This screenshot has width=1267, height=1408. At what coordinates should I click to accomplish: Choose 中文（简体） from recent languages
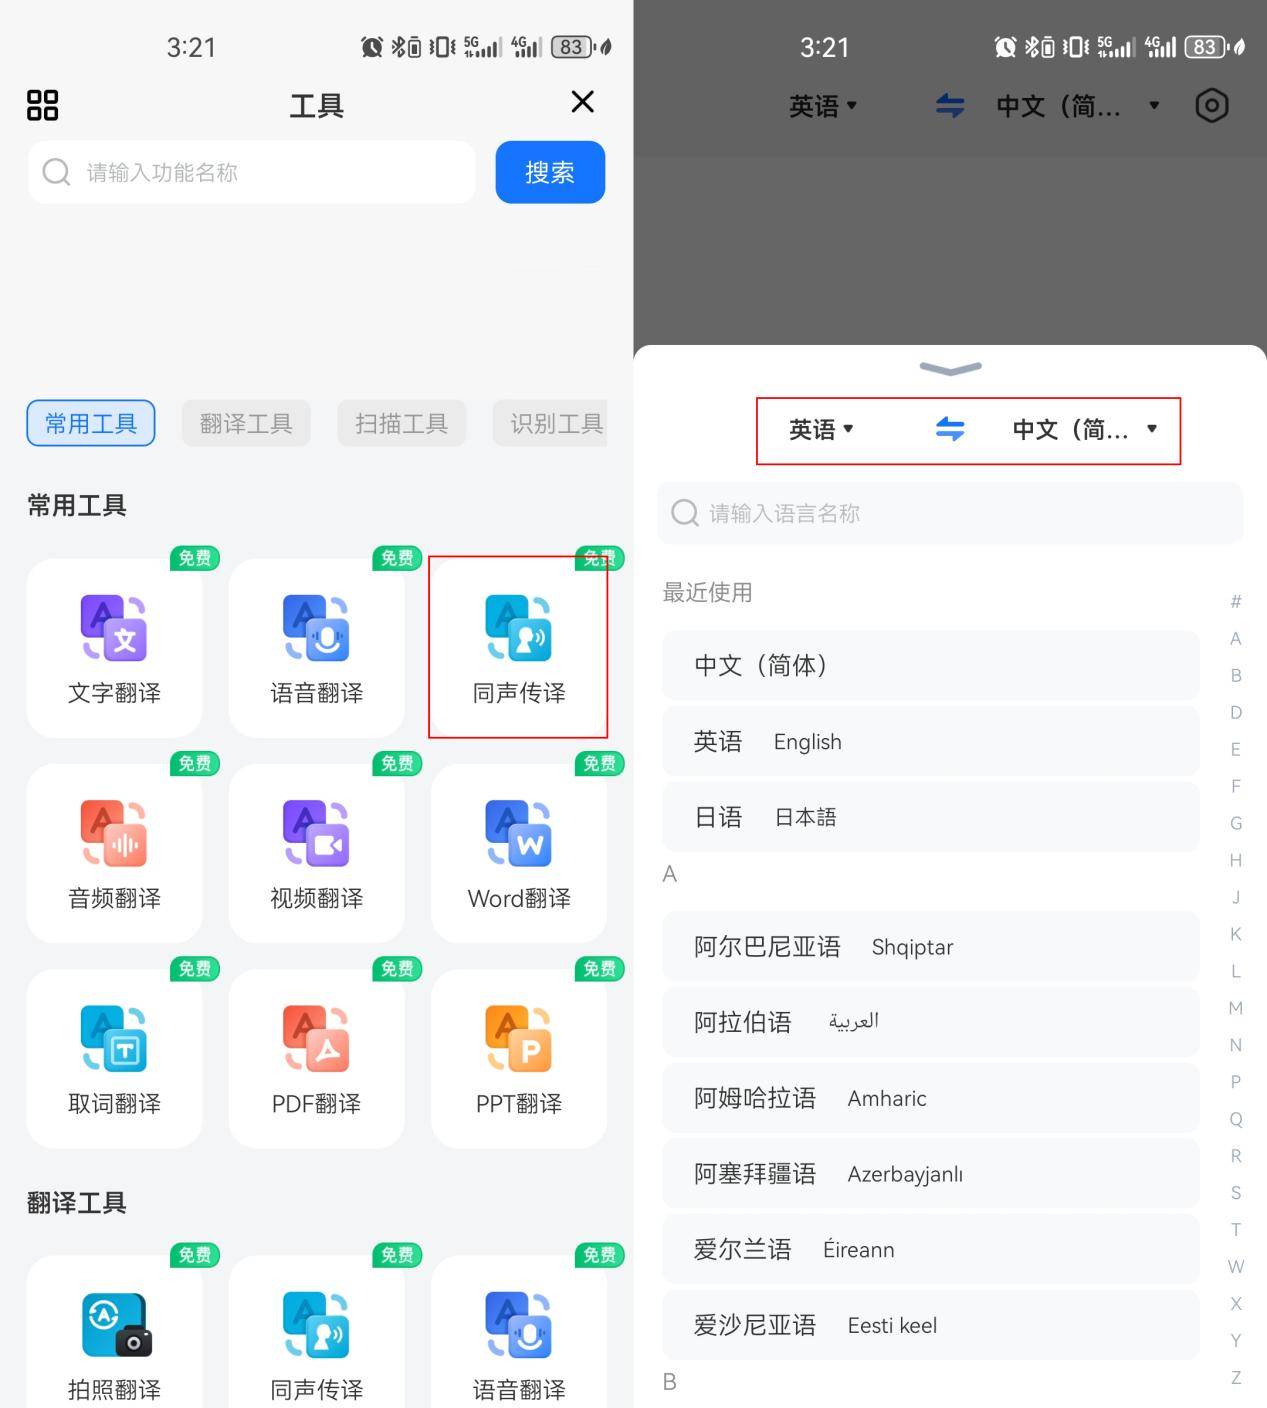(x=930, y=665)
